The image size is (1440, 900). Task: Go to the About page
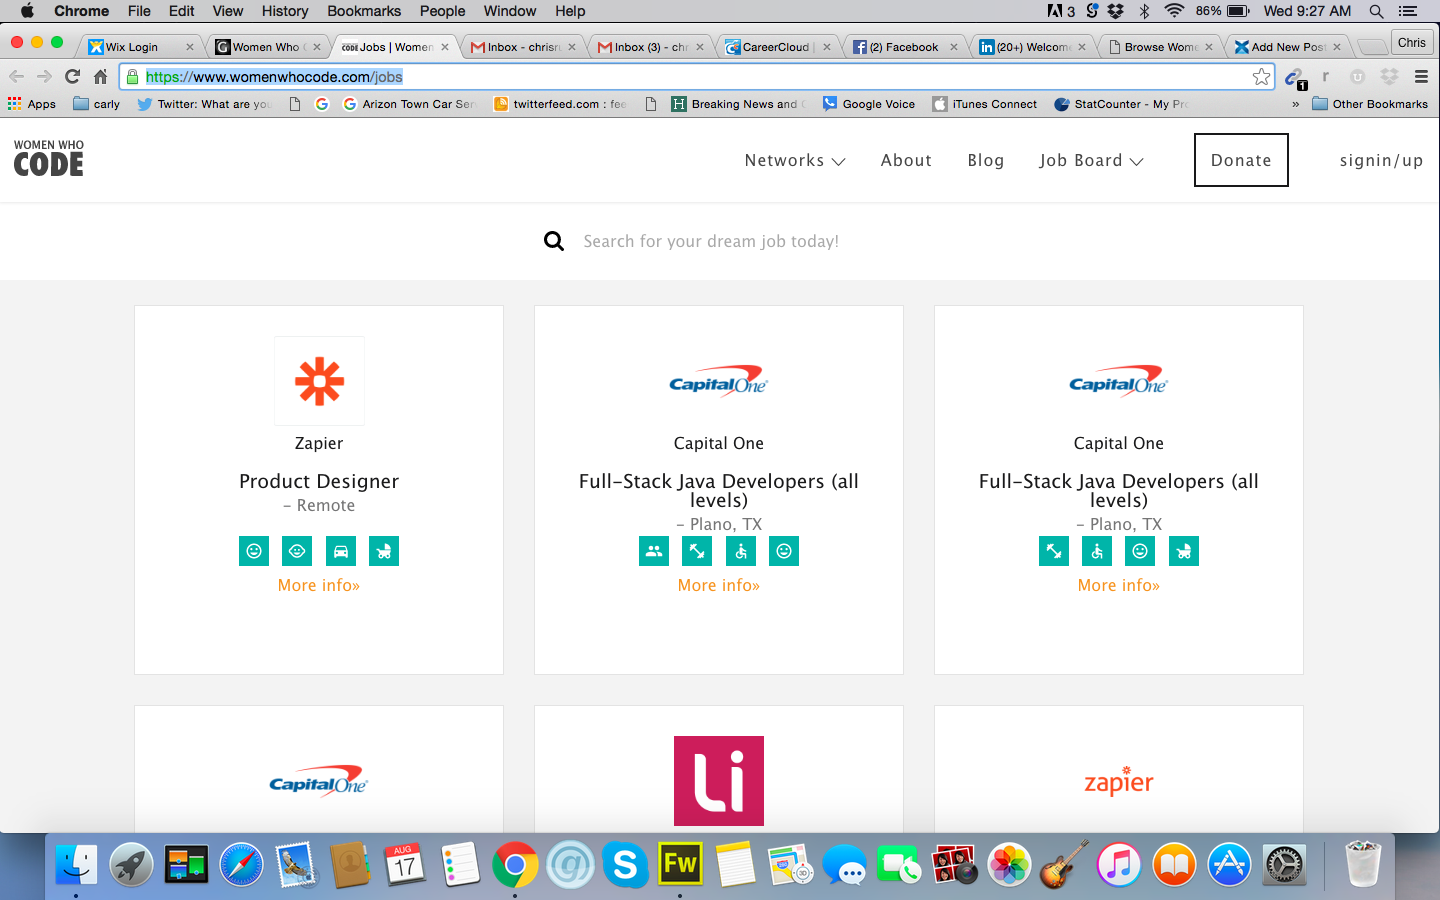tap(906, 160)
